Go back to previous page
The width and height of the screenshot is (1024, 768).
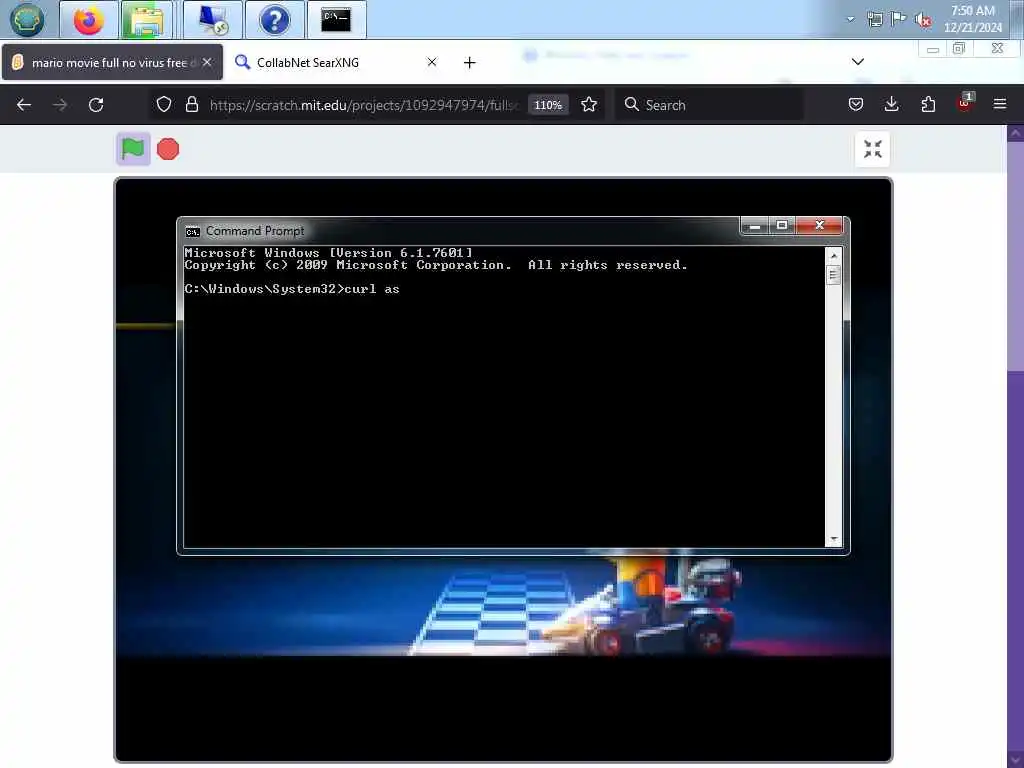[x=24, y=104]
